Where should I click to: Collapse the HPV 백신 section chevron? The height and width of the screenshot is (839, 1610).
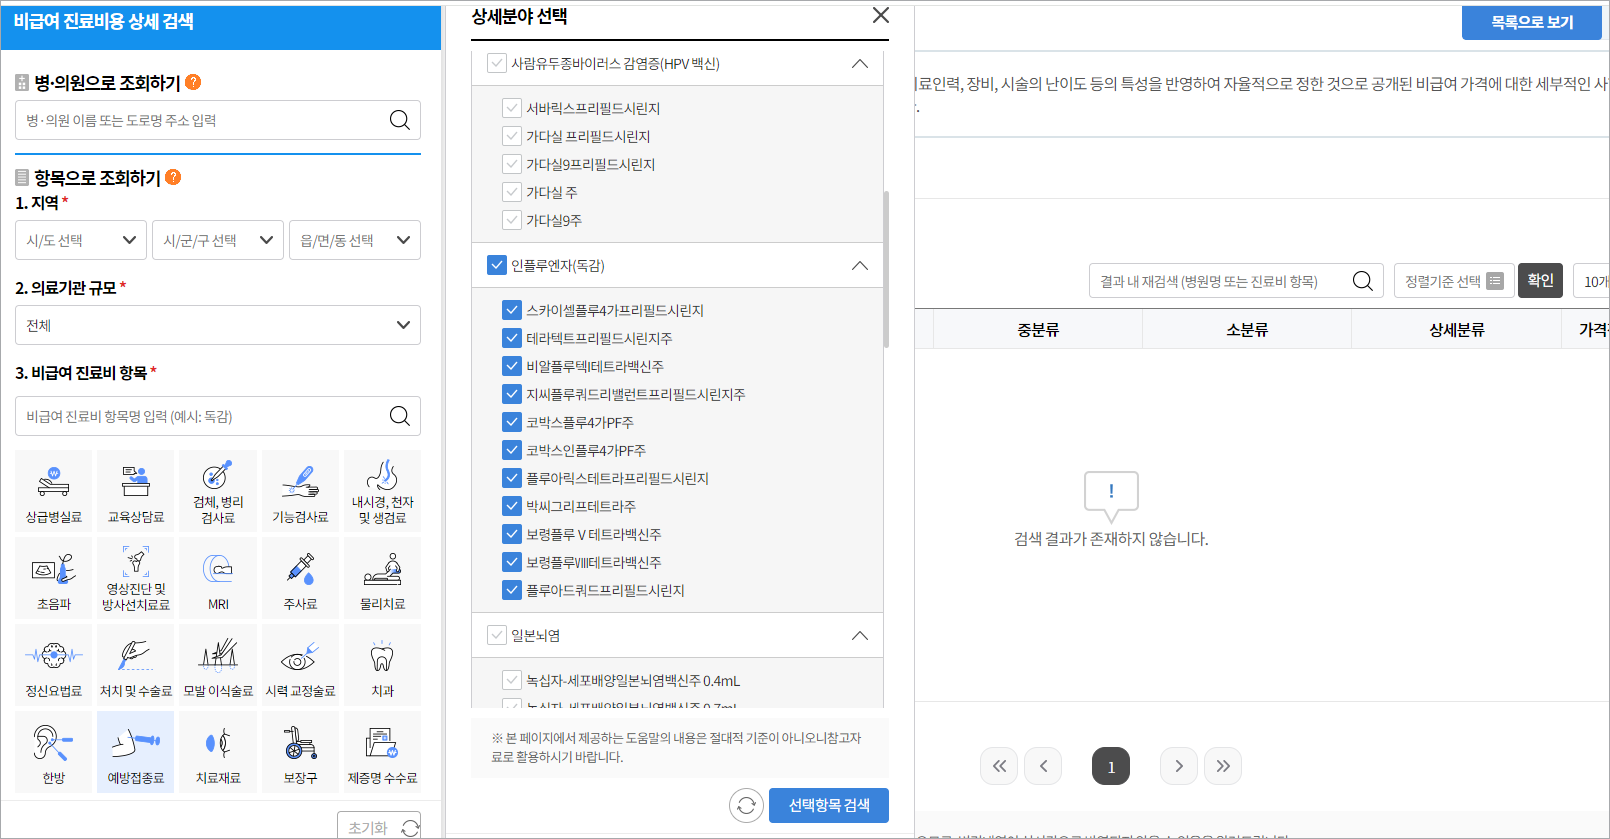pyautogui.click(x=860, y=64)
